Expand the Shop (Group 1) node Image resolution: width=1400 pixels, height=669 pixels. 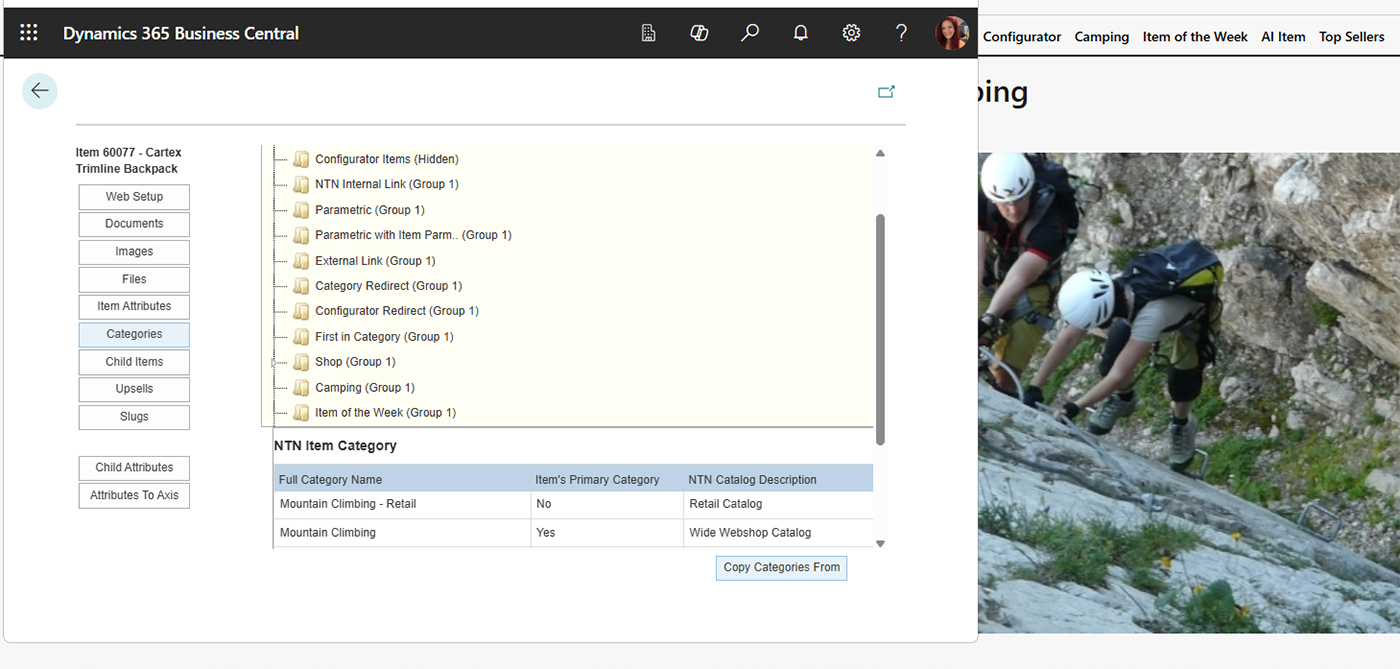point(273,363)
